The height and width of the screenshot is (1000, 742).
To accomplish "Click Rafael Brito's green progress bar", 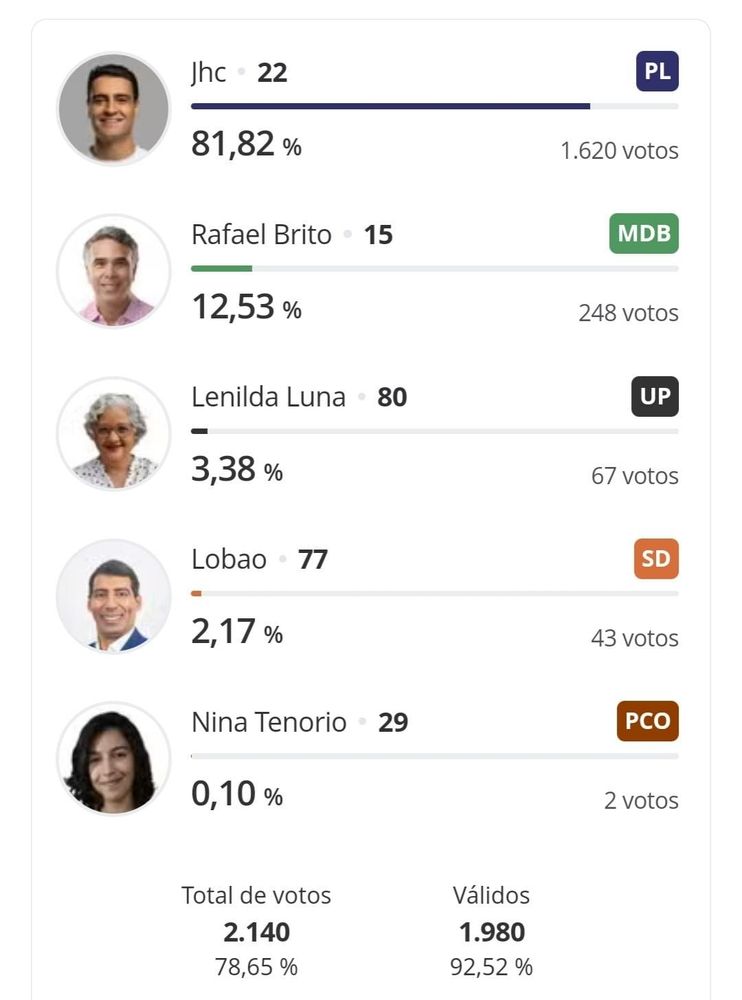I will tap(221, 268).
